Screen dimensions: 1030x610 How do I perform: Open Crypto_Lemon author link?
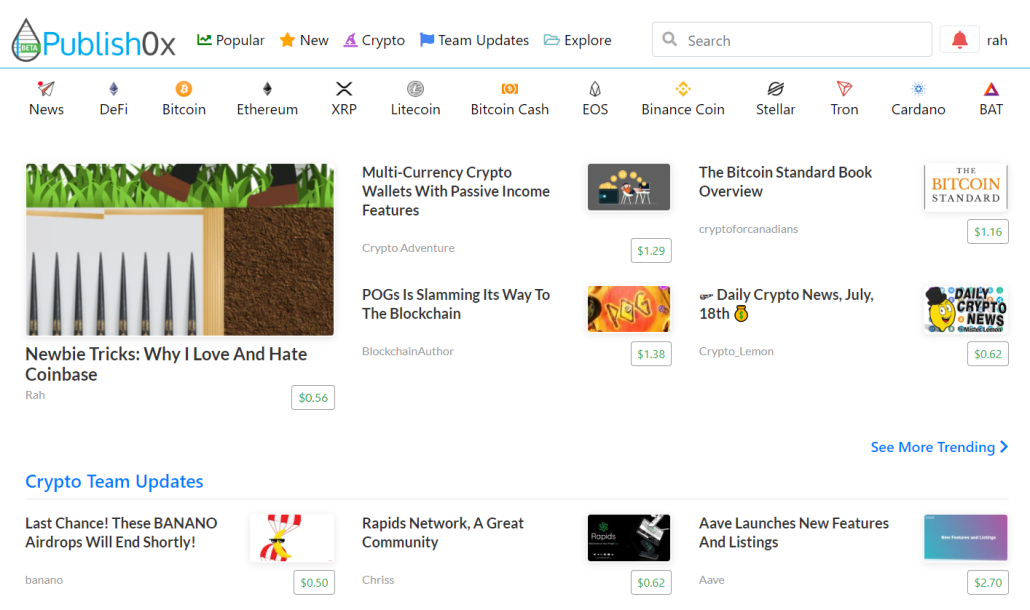[736, 351]
